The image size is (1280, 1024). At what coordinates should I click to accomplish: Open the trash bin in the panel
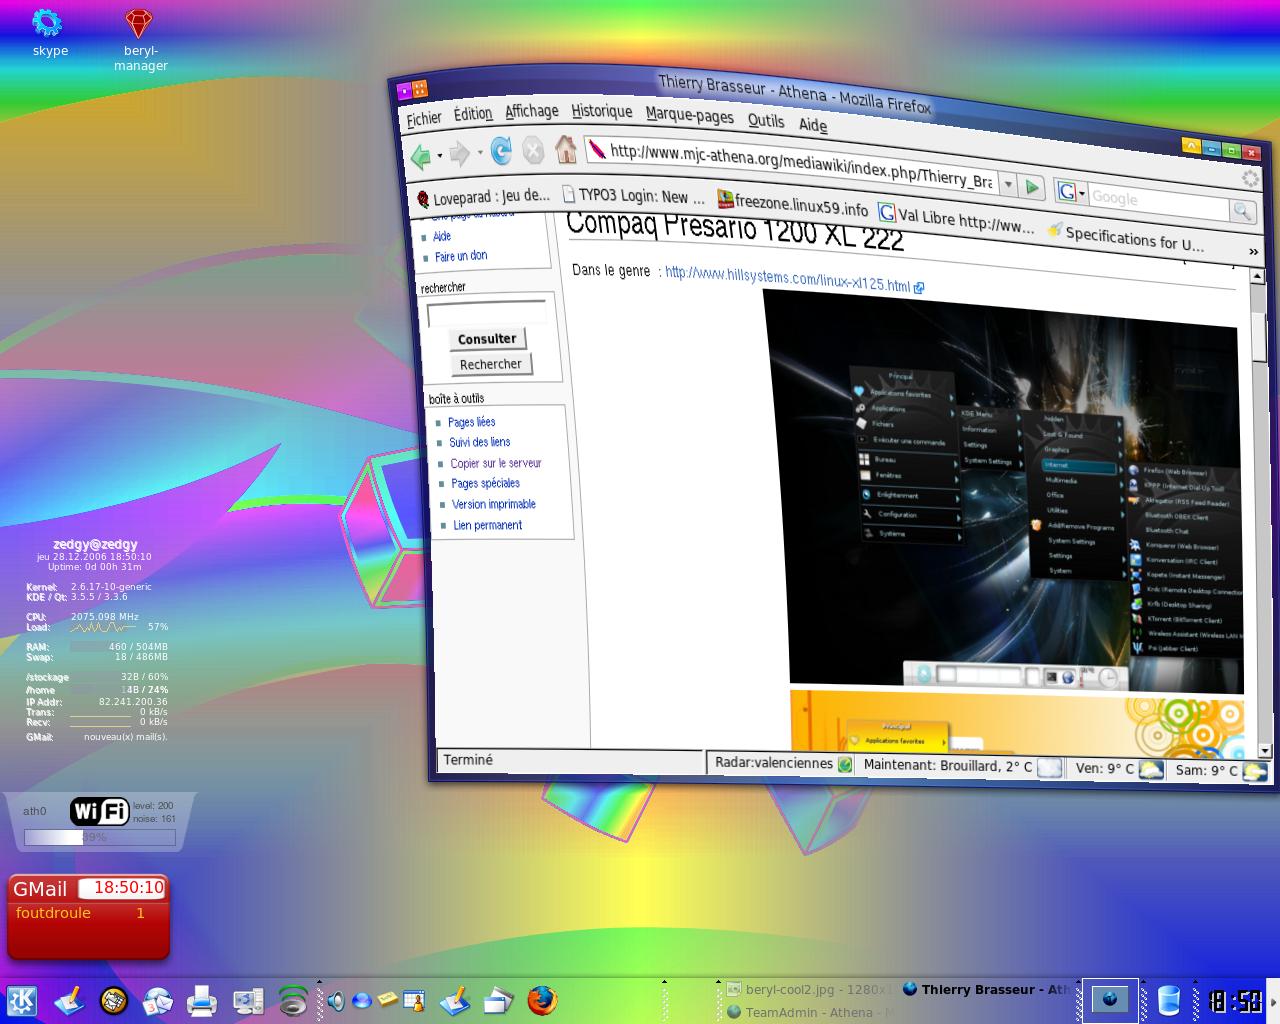coord(1168,1000)
